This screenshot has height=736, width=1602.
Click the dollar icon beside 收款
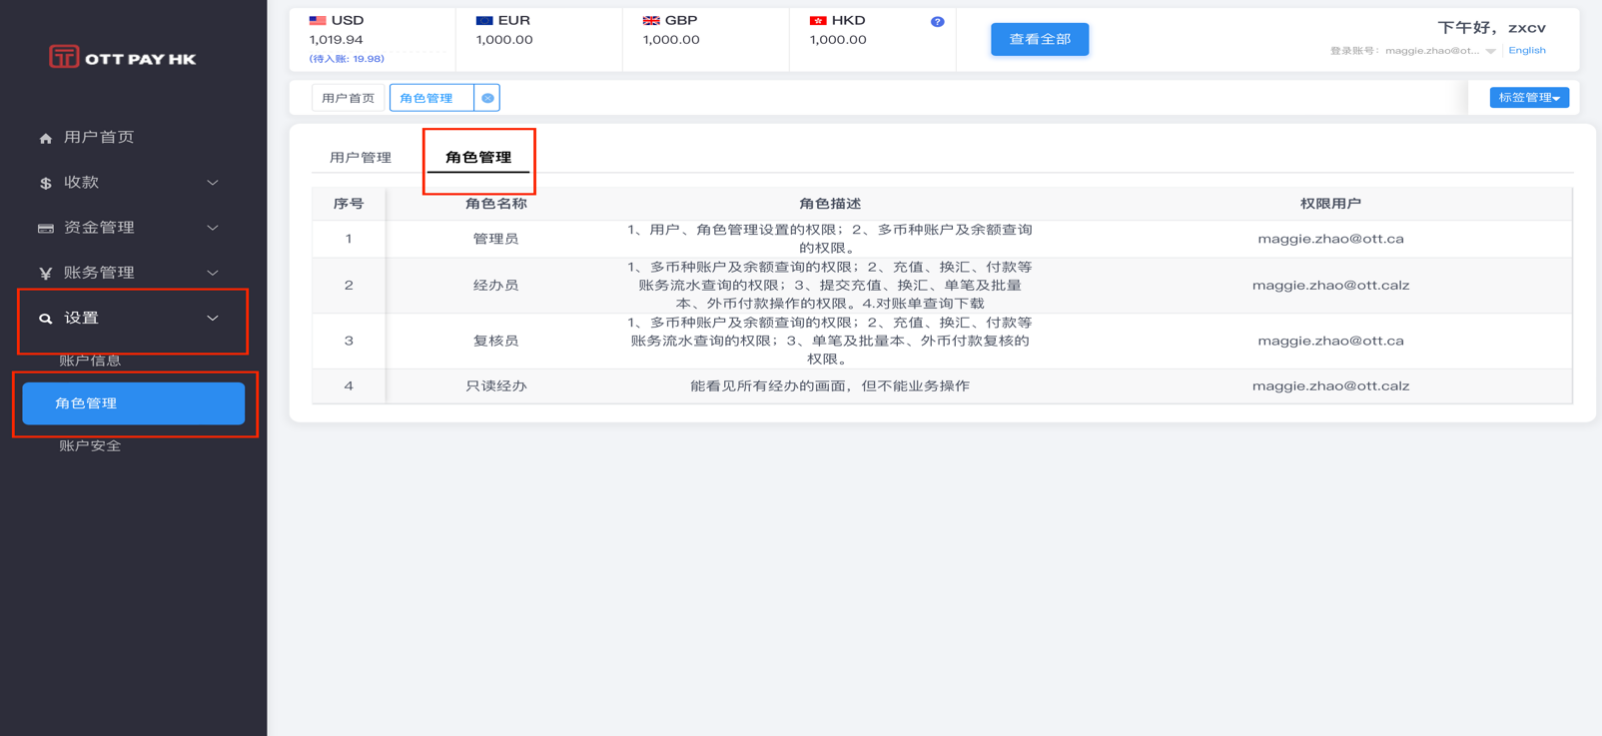click(x=45, y=183)
